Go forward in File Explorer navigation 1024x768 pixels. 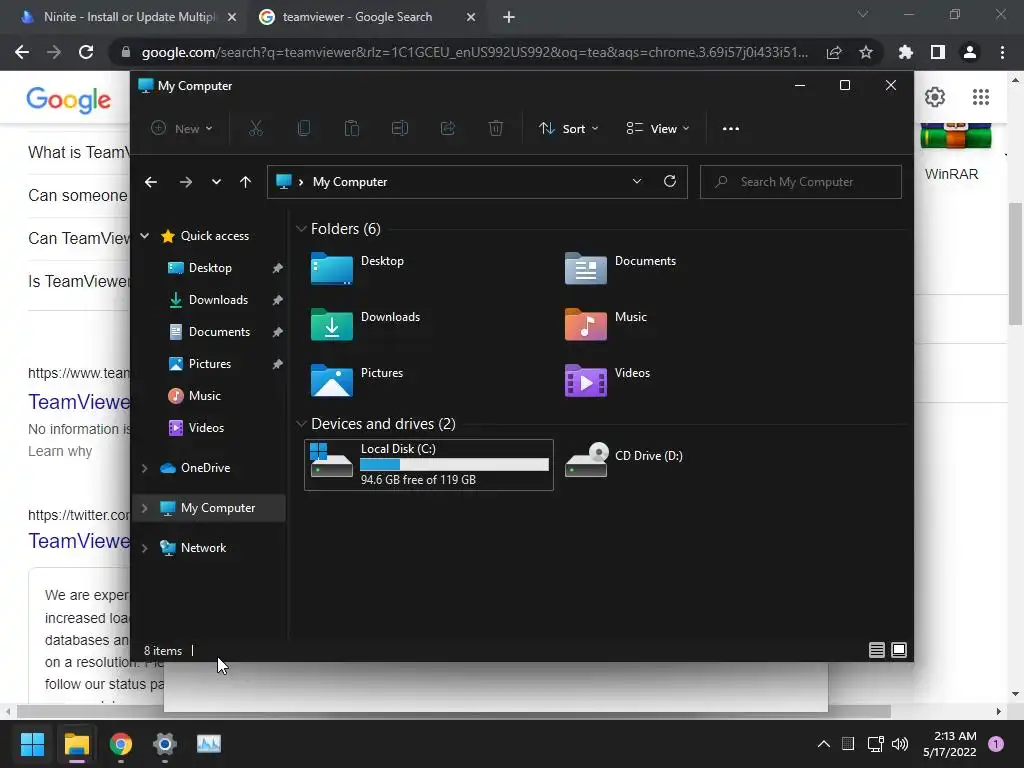(185, 182)
